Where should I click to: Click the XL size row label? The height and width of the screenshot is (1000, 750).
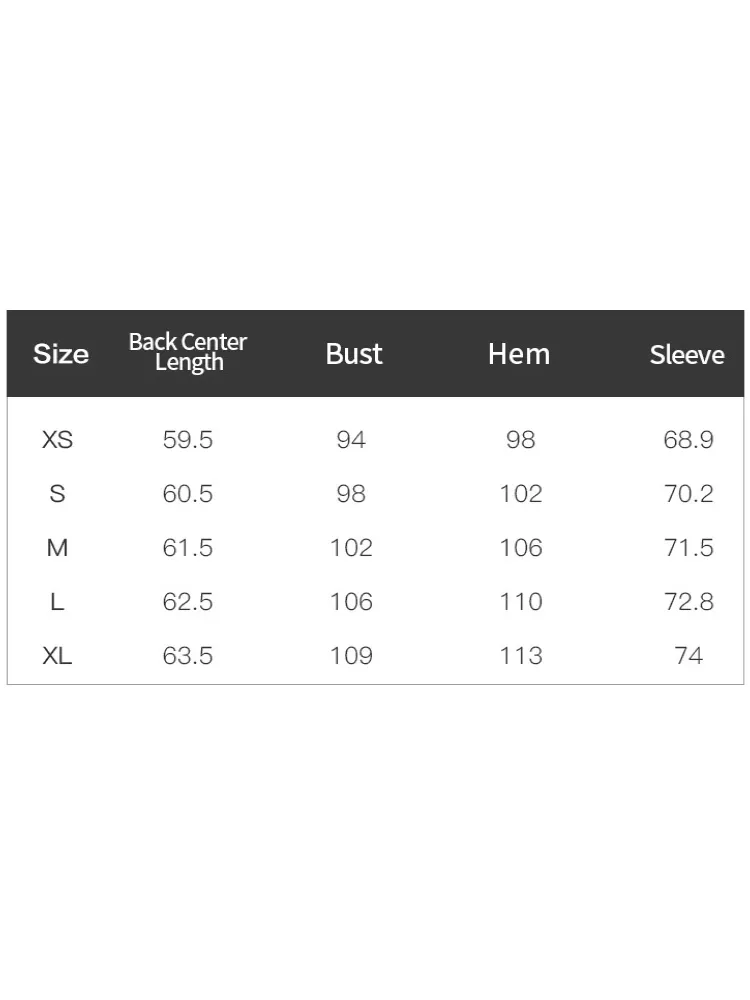(57, 656)
